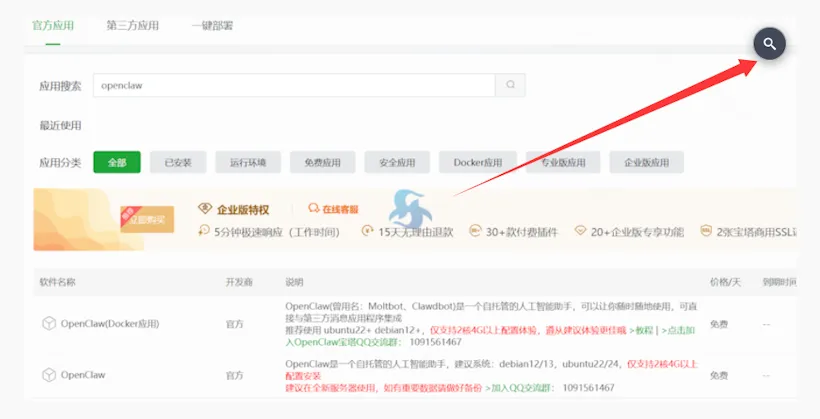Click the OpenClaw name in the second row

(83, 375)
